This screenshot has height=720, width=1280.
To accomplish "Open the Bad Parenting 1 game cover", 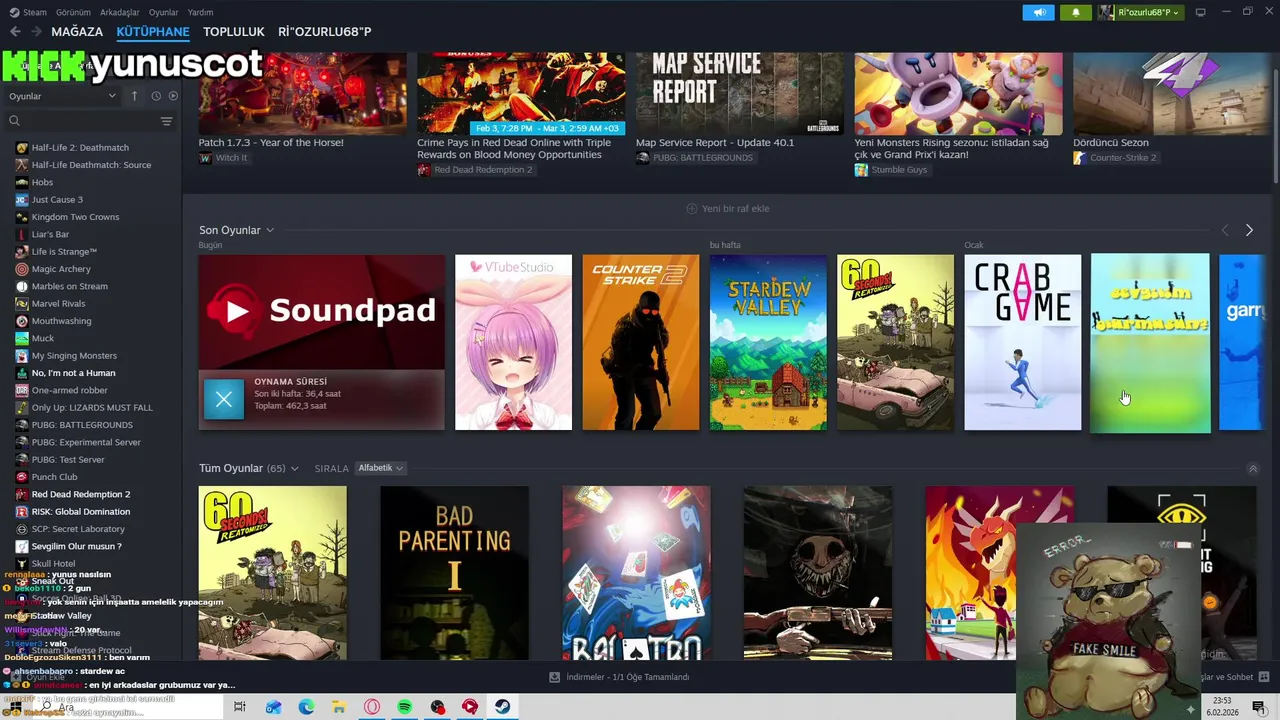I will click(x=454, y=573).
